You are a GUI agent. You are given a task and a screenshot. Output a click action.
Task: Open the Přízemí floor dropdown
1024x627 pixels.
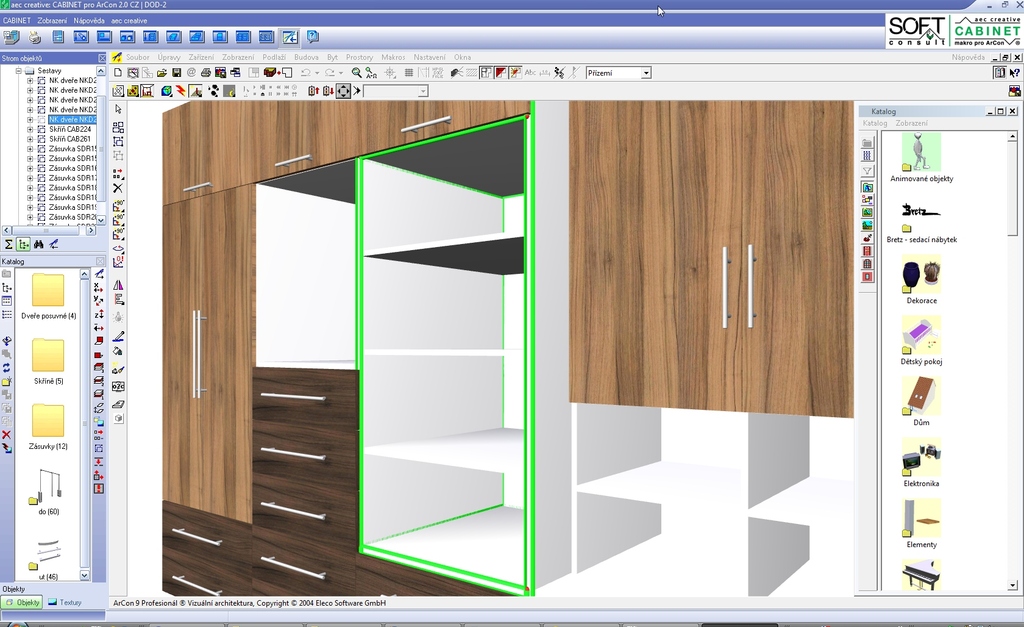646,73
